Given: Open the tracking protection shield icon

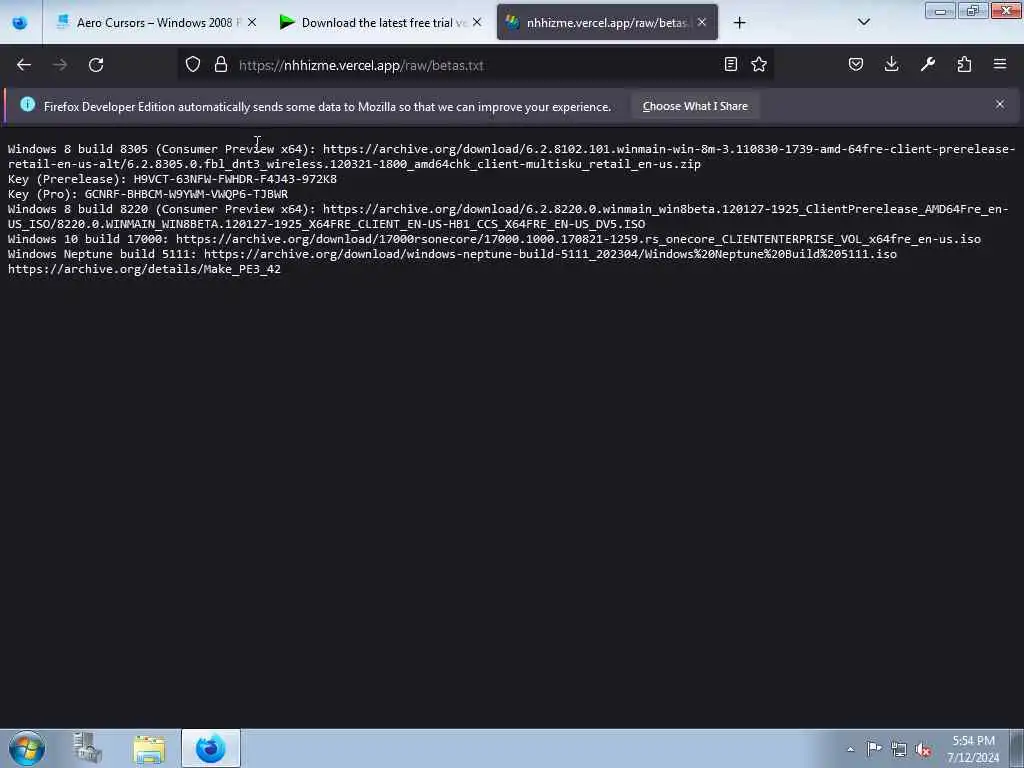Looking at the screenshot, I should tap(193, 64).
